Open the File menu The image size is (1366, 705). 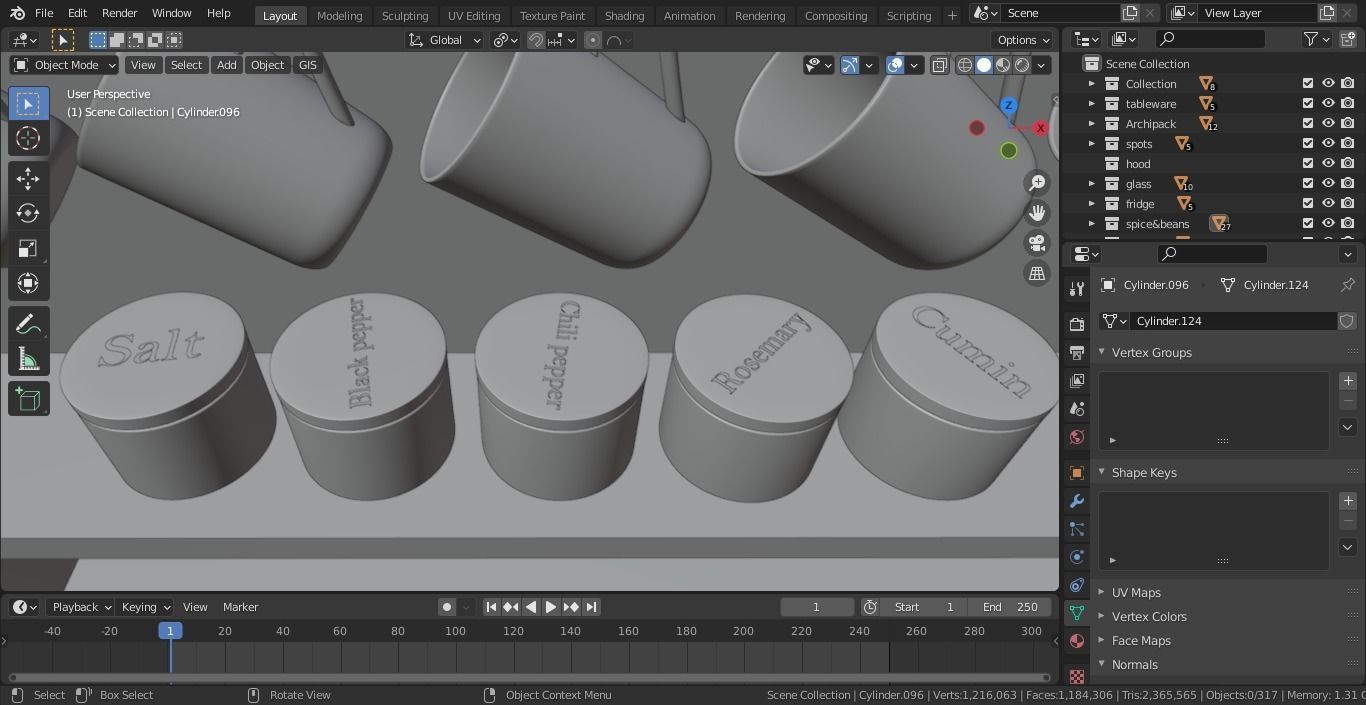click(x=44, y=14)
